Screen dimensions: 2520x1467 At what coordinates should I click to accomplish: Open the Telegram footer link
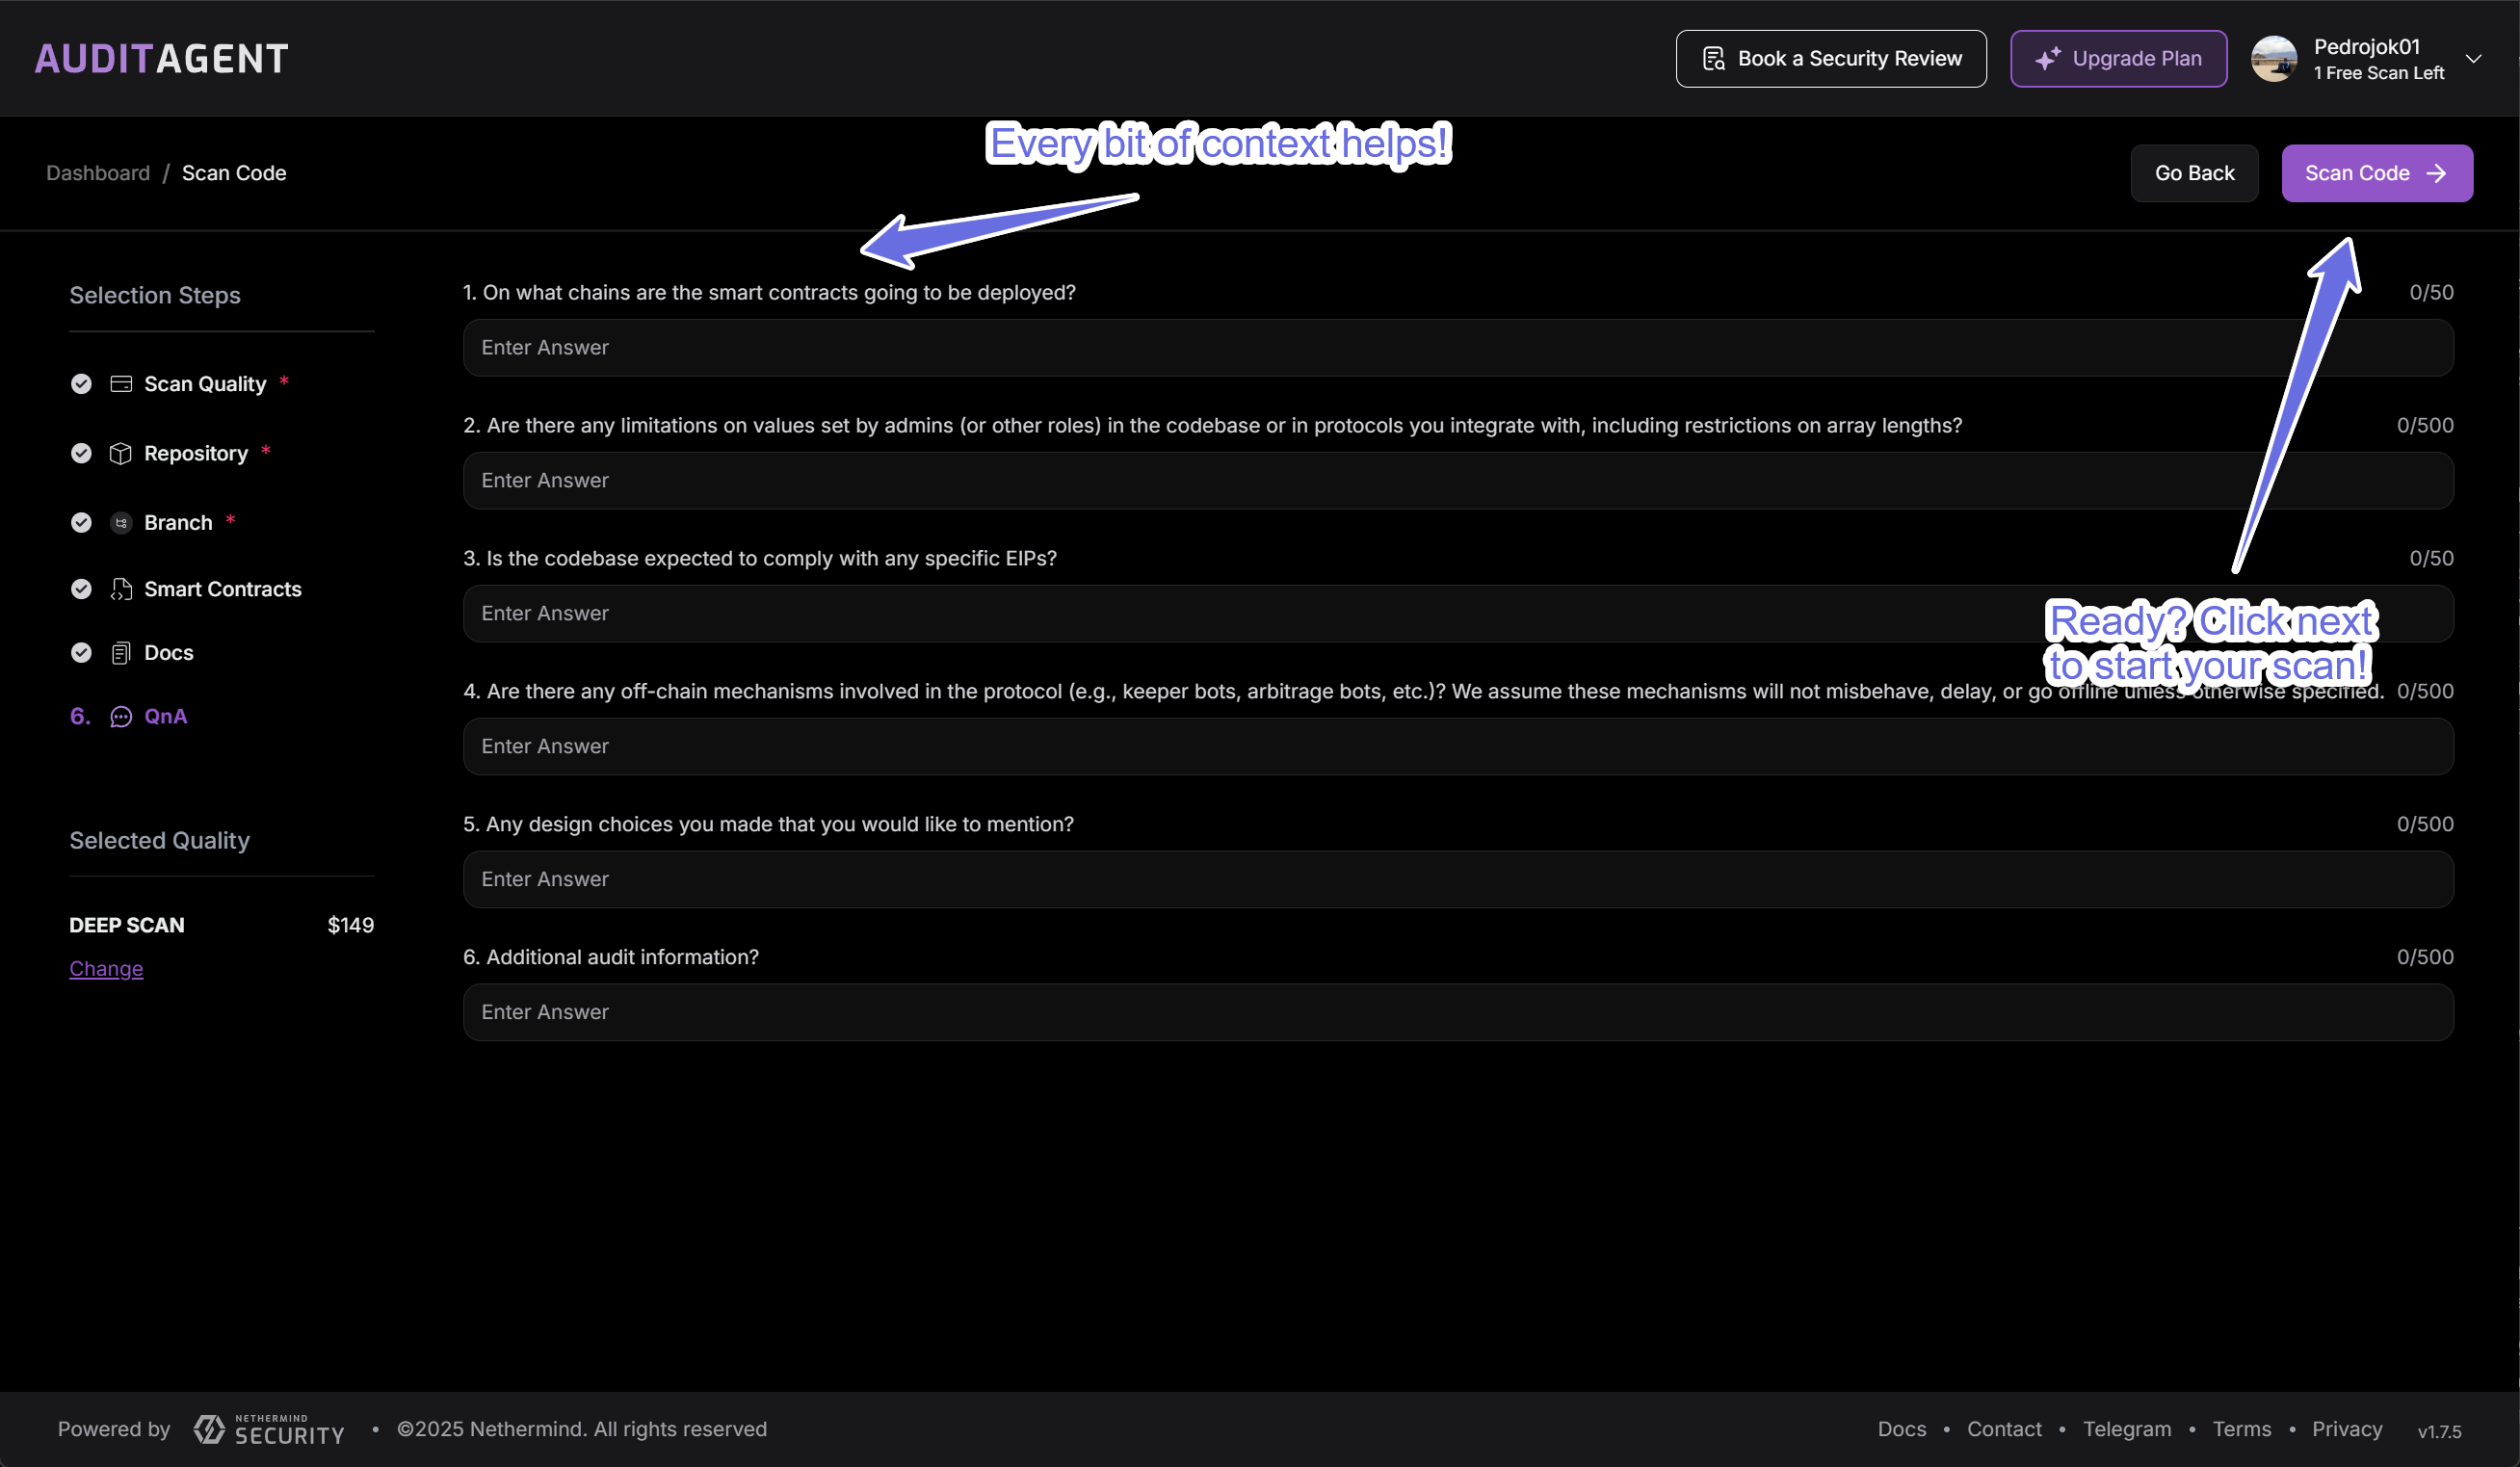2126,1429
